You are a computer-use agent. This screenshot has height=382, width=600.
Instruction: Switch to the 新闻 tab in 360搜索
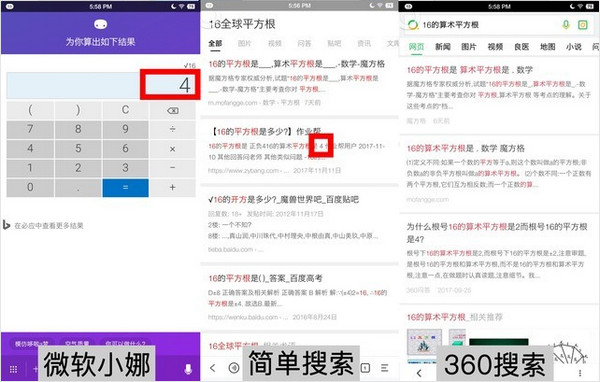tap(443, 47)
